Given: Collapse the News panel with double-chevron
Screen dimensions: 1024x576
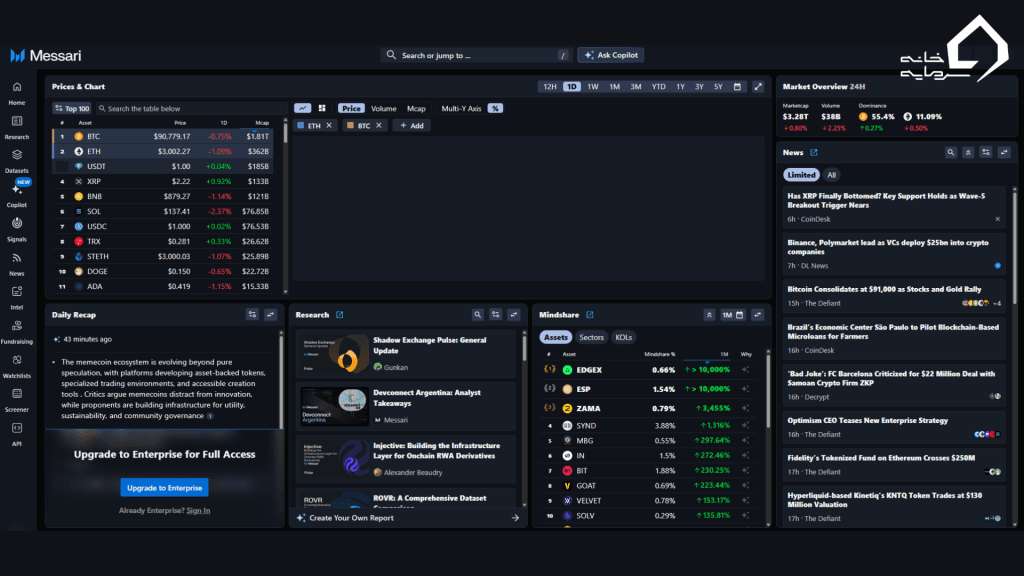Looking at the screenshot, I should point(968,153).
